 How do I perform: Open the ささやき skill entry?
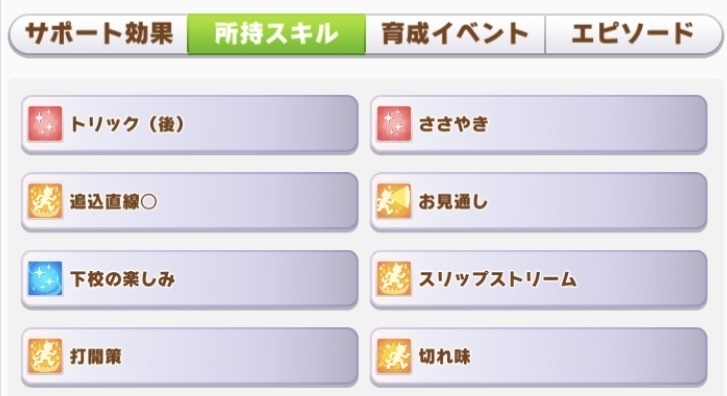538,124
